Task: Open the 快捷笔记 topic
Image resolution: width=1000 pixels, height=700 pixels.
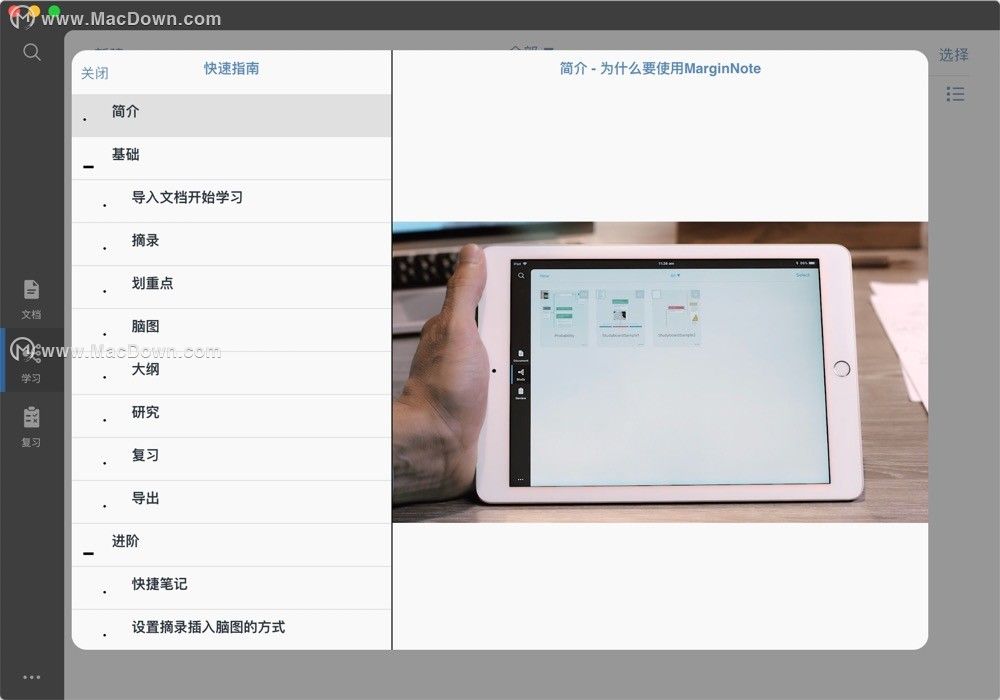Action: click(231, 588)
